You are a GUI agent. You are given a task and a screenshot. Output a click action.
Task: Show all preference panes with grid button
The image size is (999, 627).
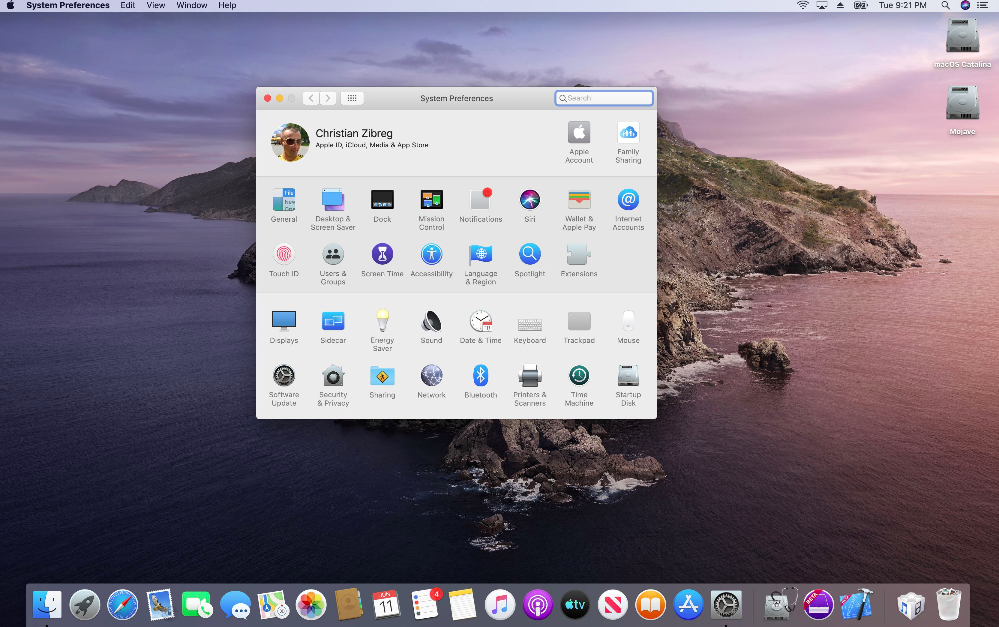[352, 98]
